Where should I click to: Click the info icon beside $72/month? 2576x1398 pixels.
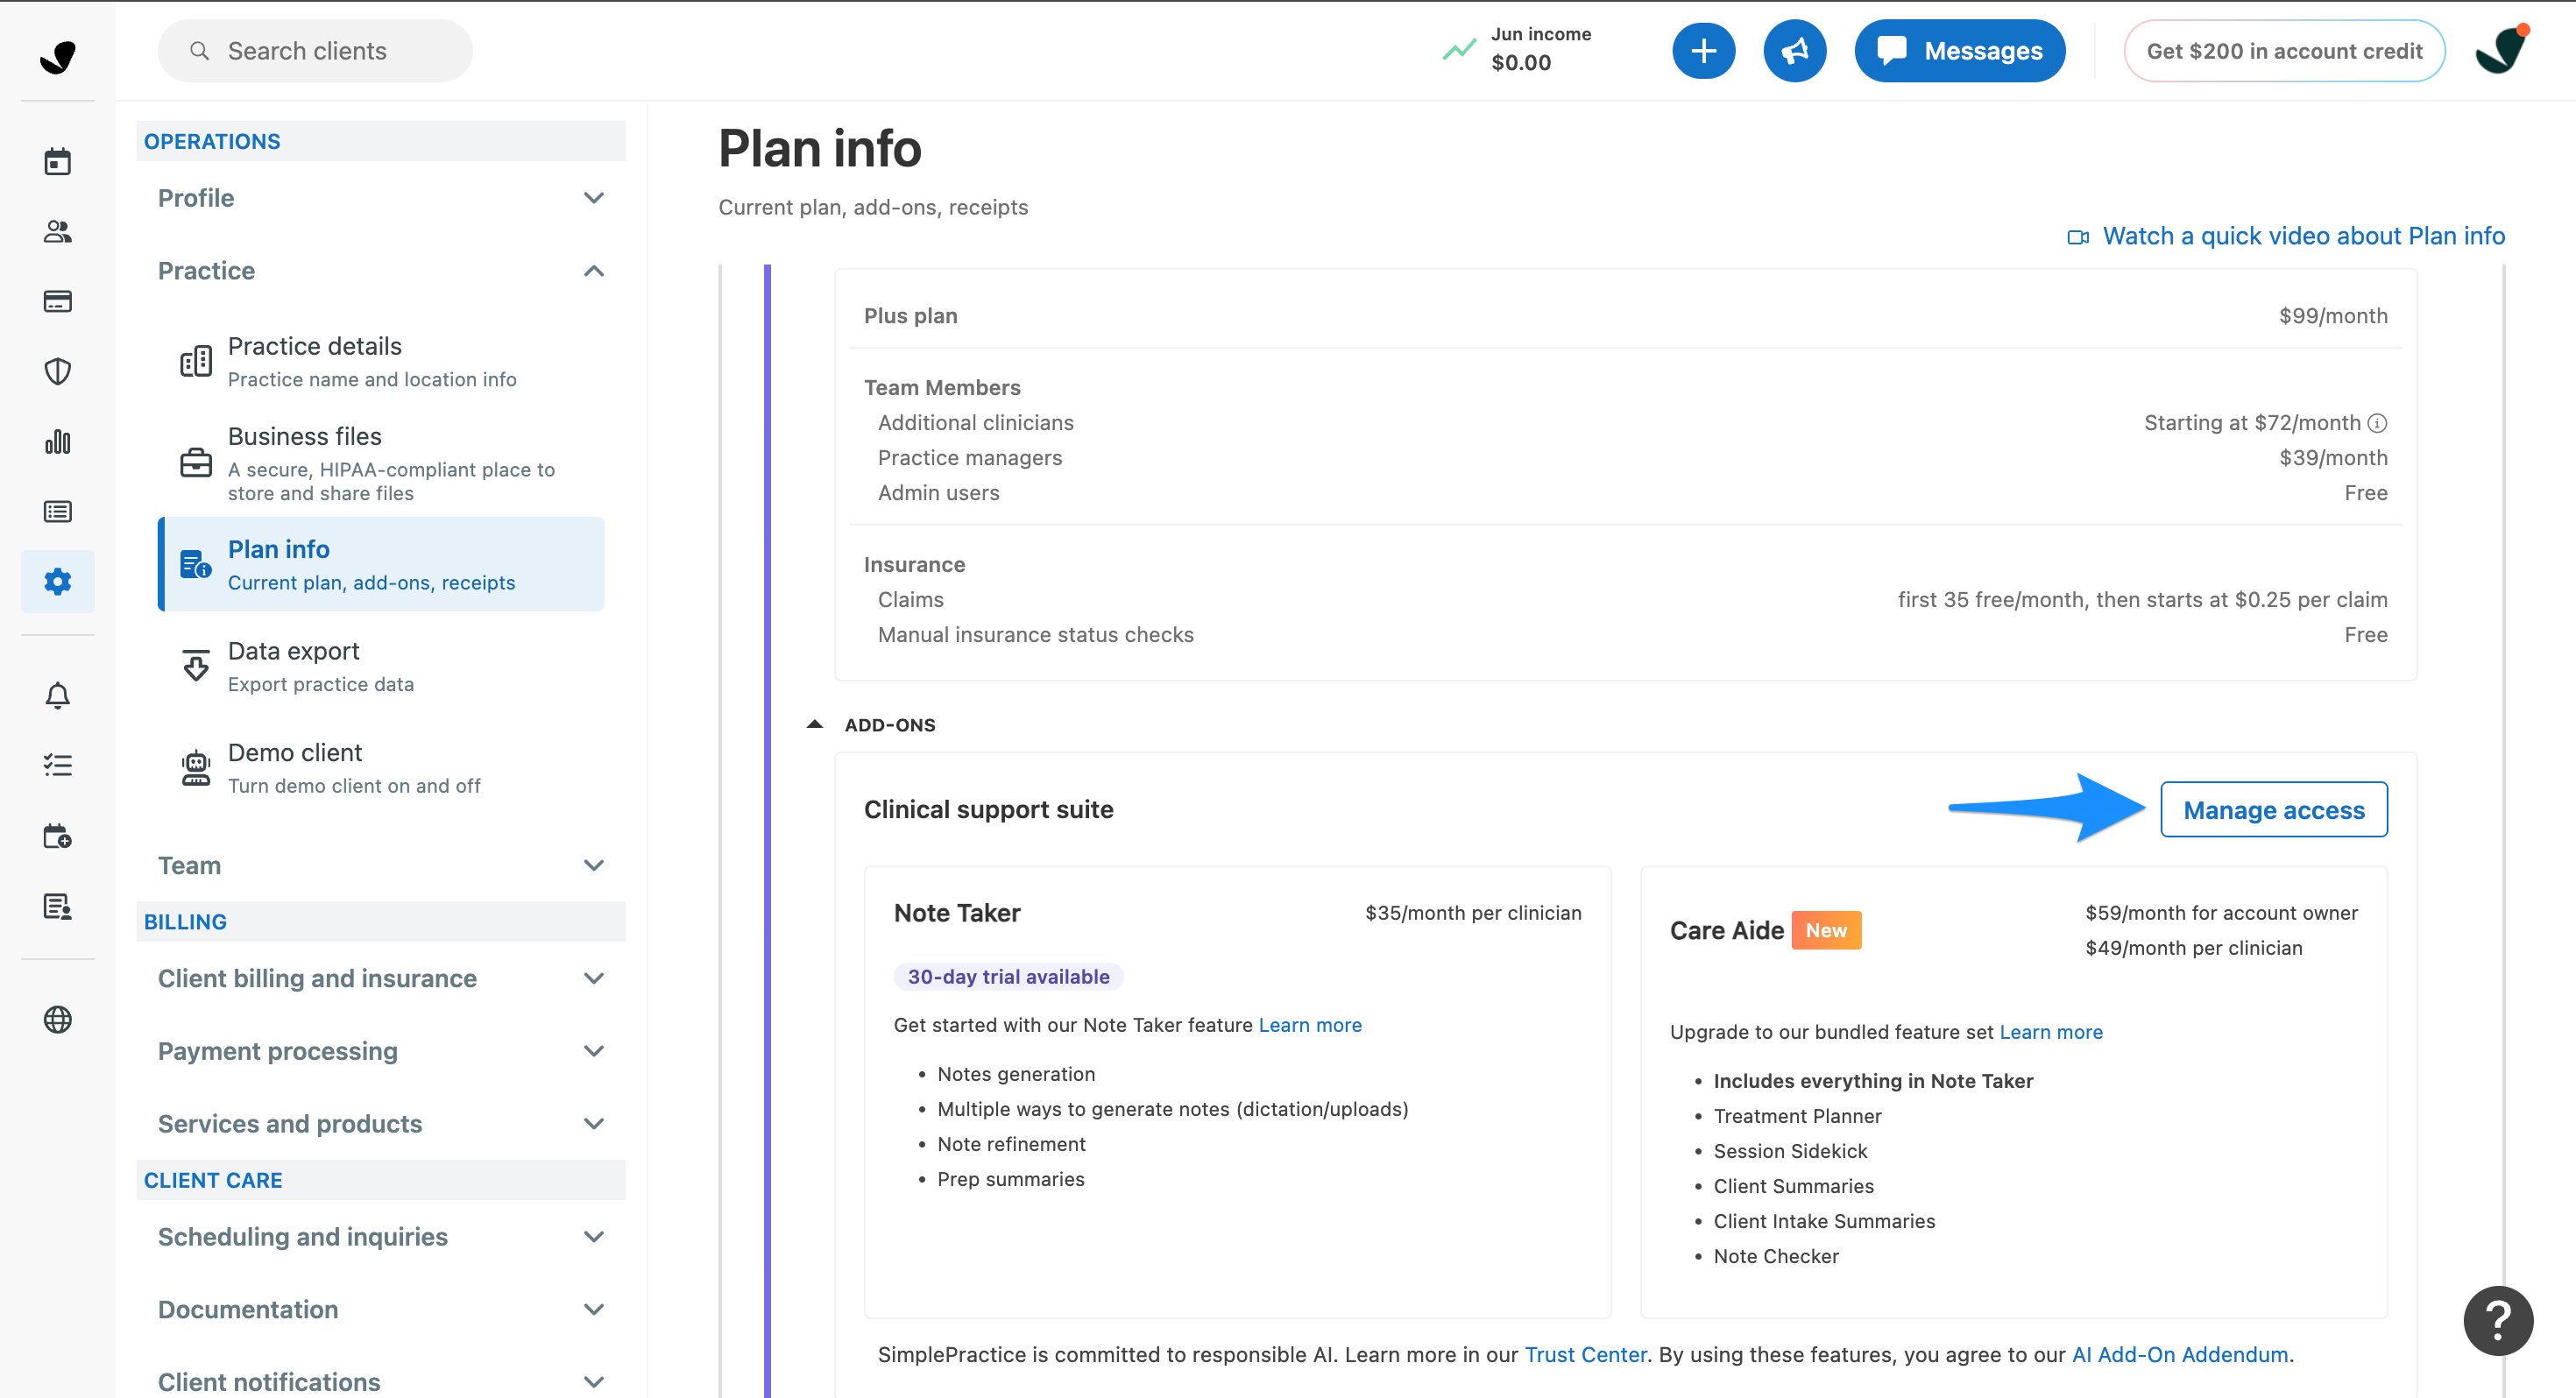point(2378,423)
